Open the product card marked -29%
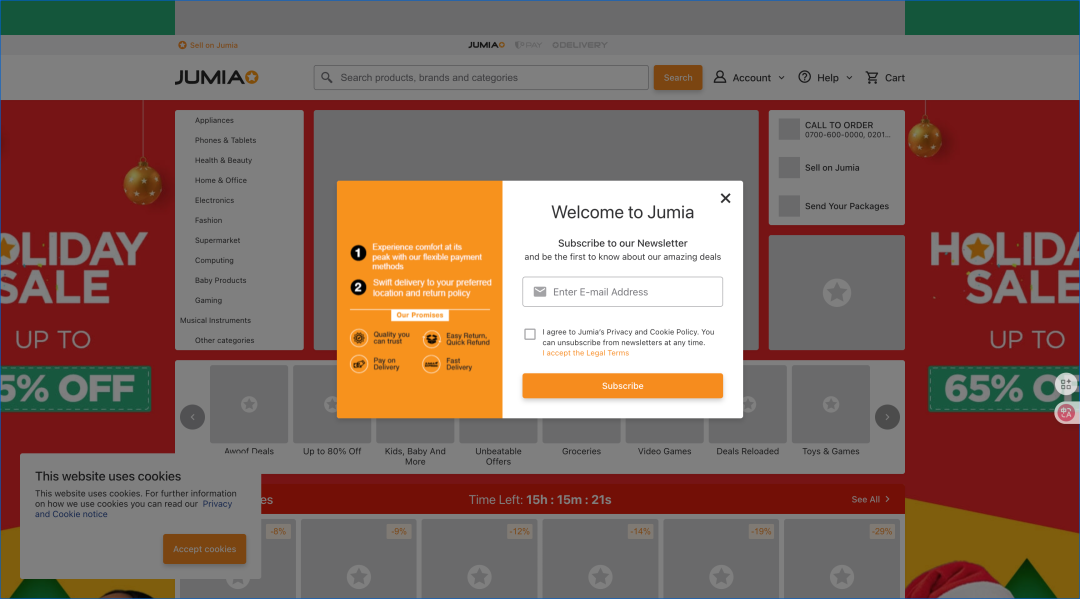This screenshot has height=599, width=1080. (x=842, y=558)
